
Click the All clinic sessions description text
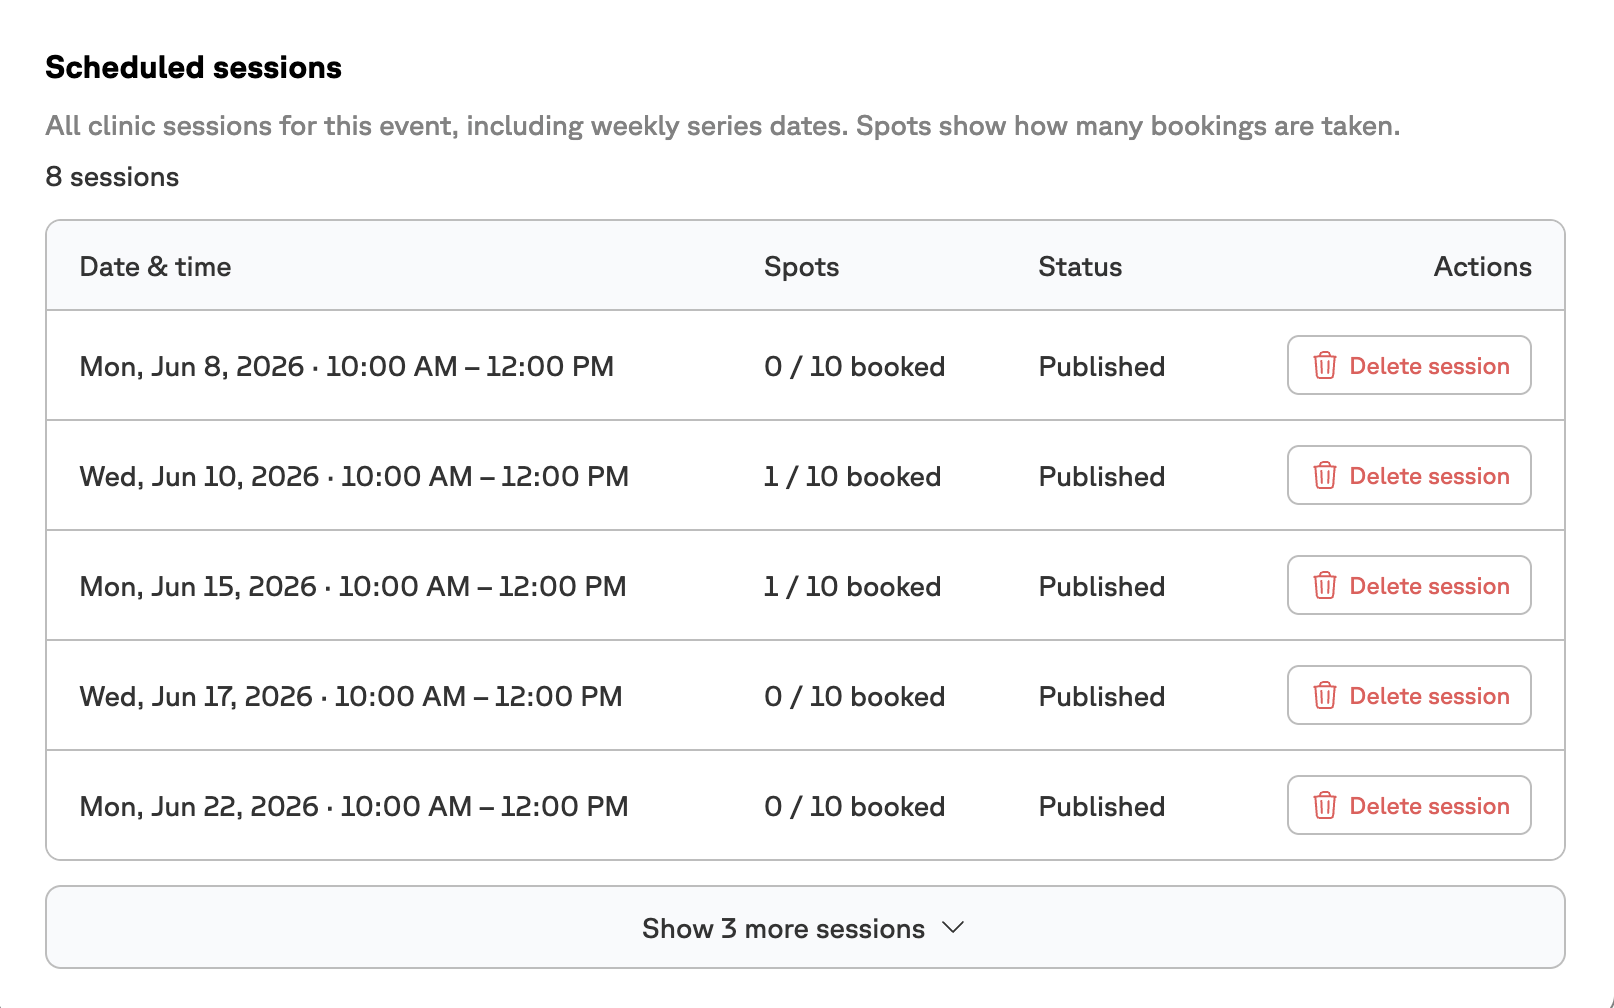click(723, 126)
